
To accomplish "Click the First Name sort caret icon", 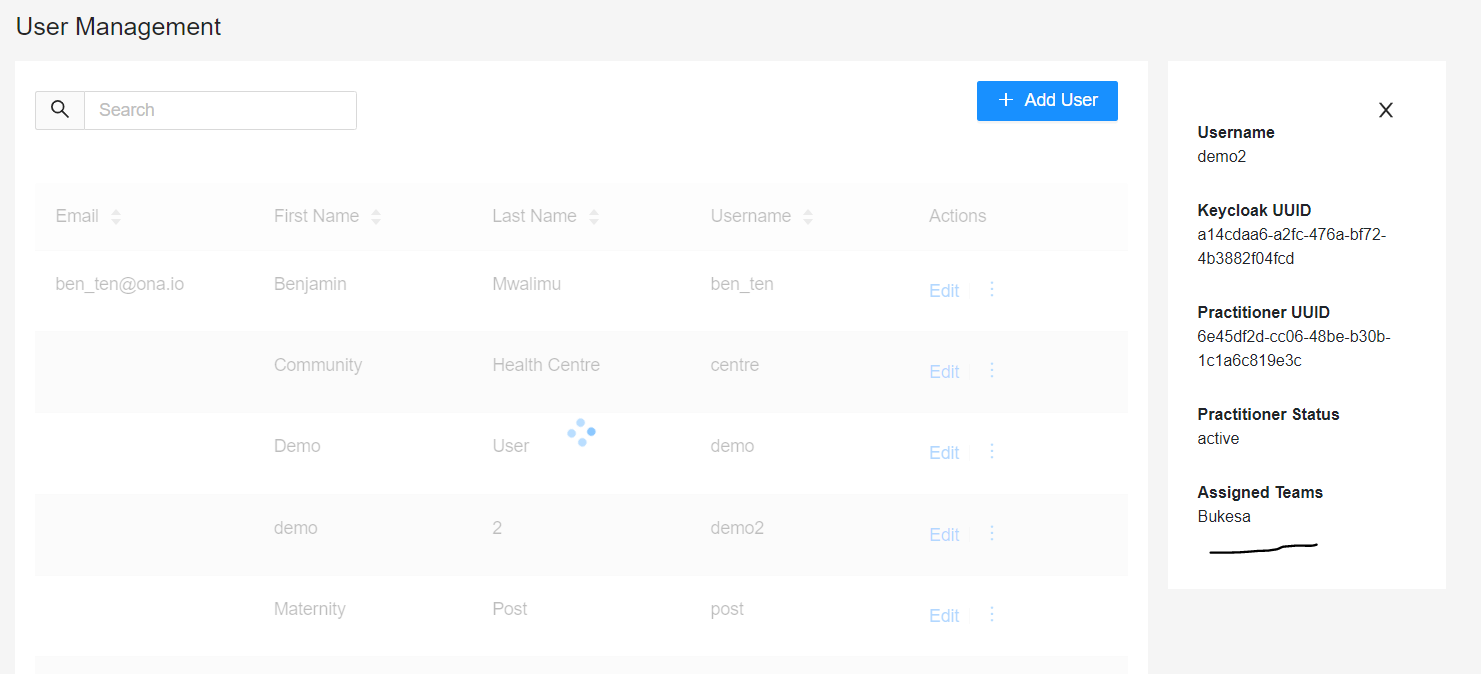I will tap(375, 216).
